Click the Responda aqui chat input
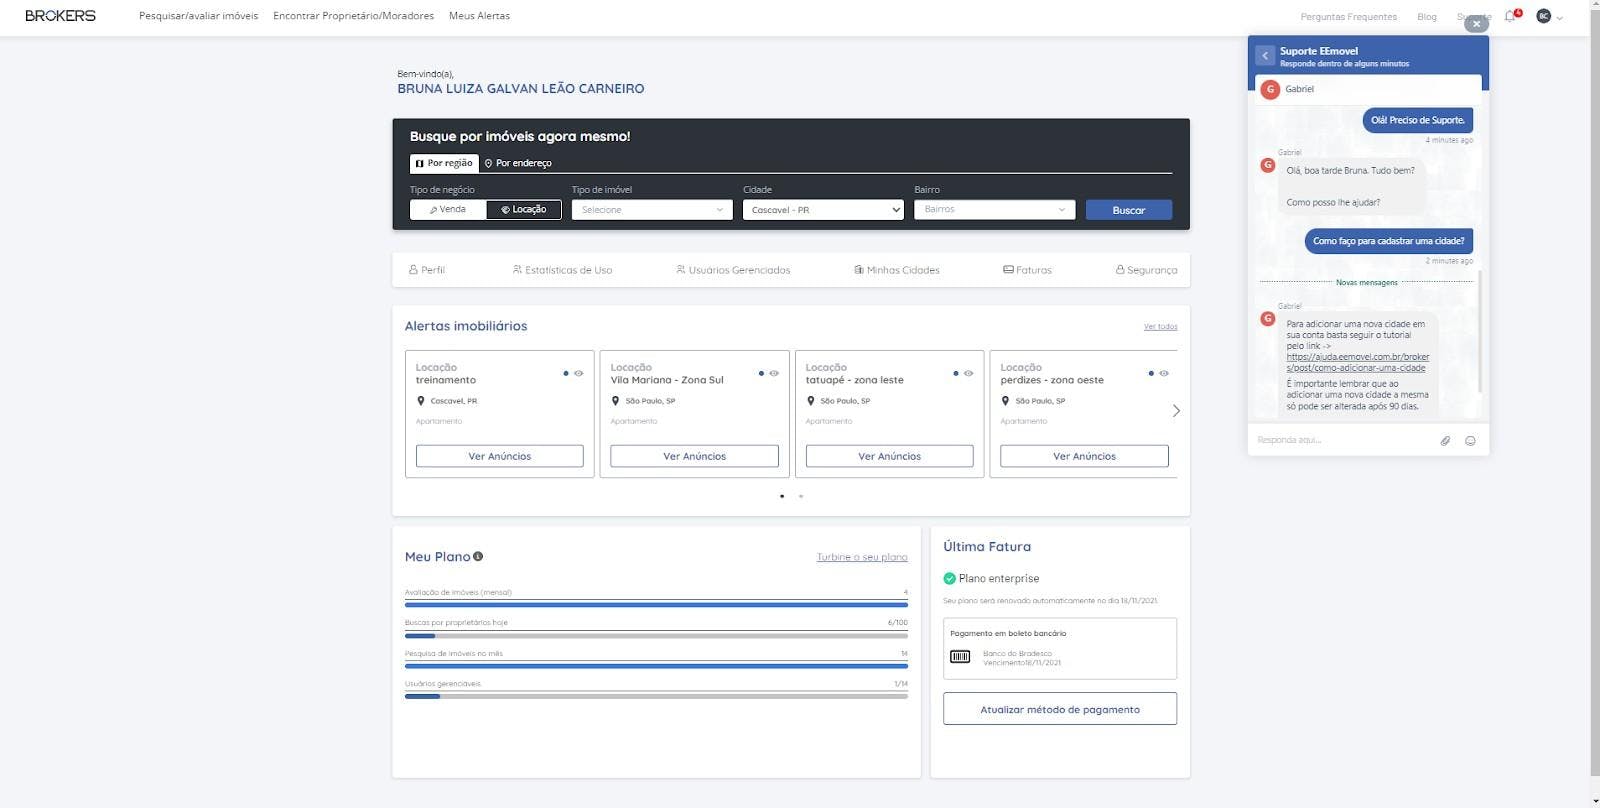This screenshot has width=1600, height=808. (1343, 440)
